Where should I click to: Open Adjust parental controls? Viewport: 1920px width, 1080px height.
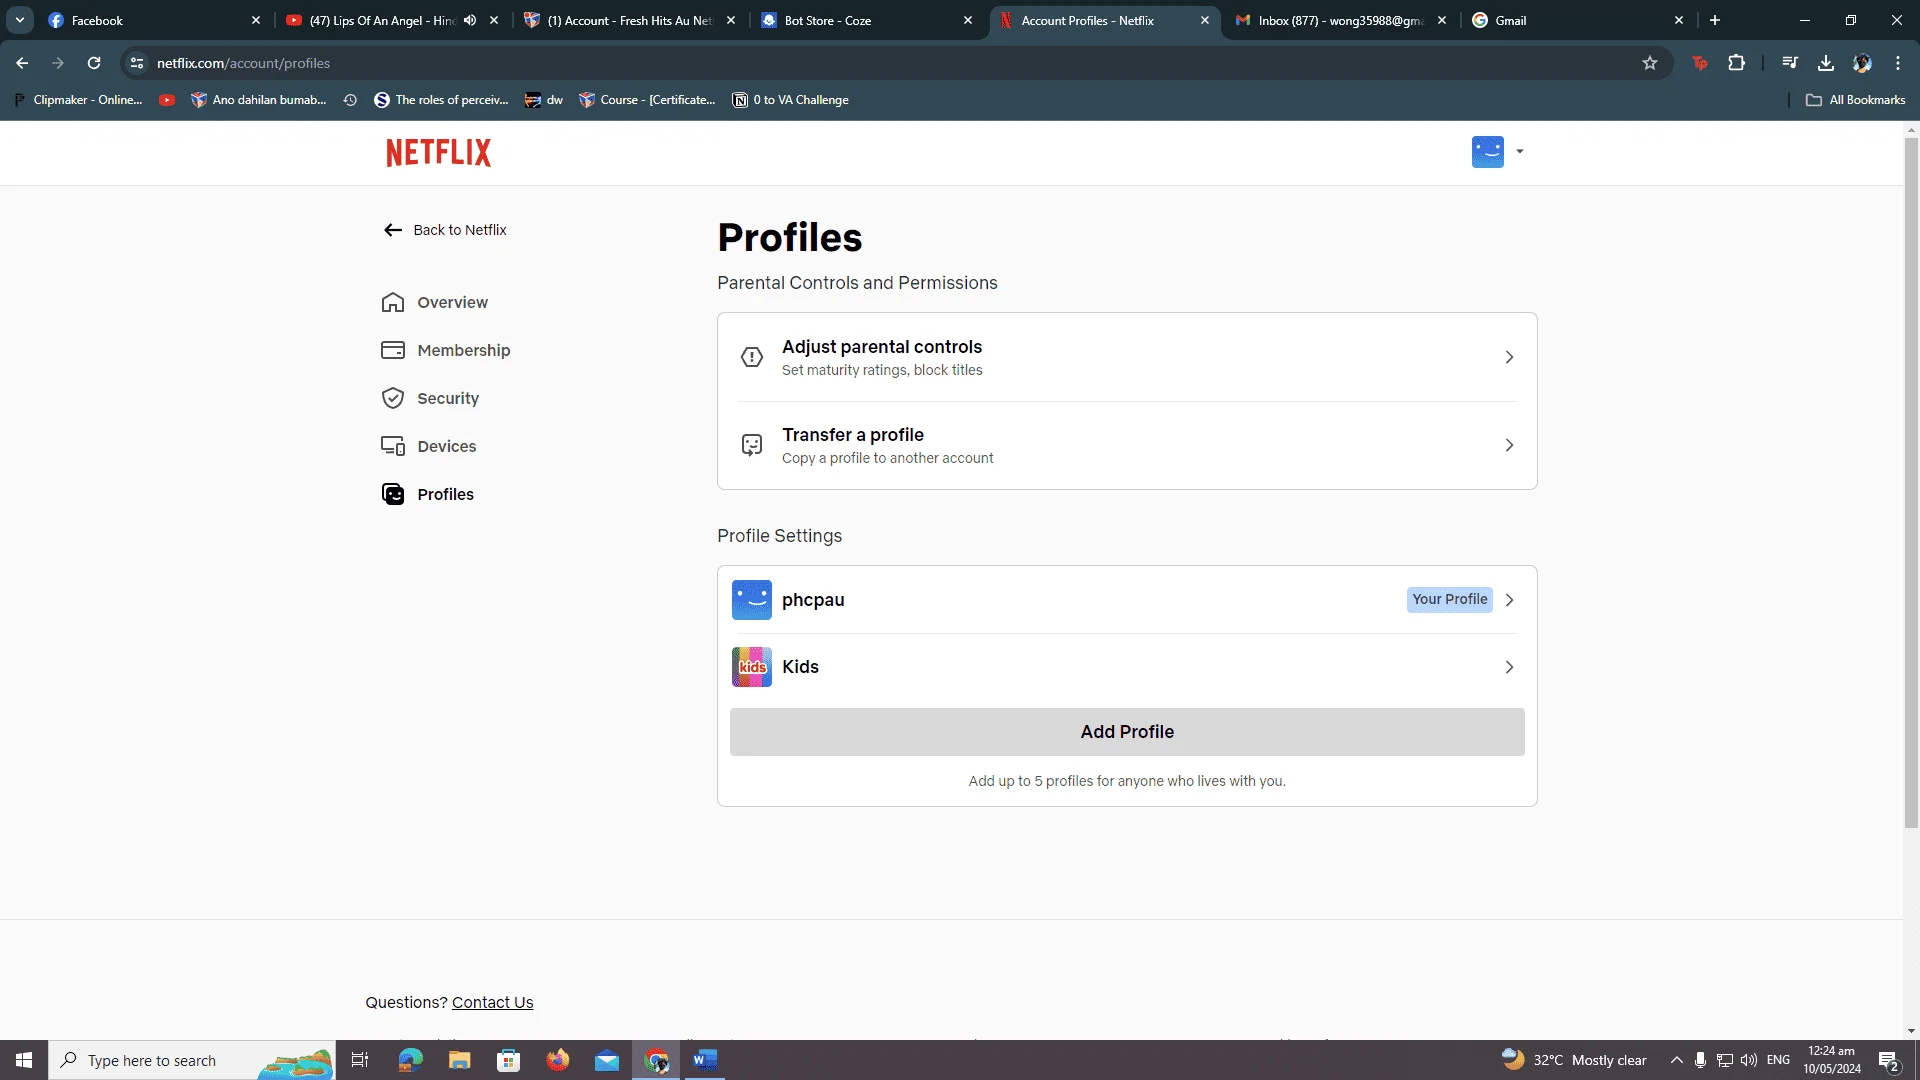1127,357
